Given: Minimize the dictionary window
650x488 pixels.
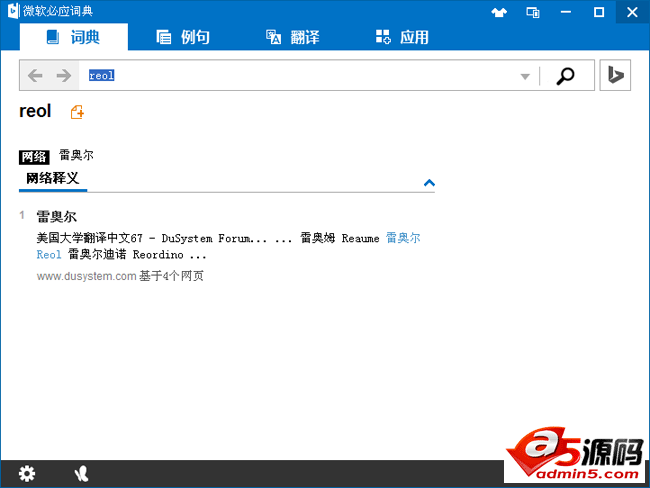Looking at the screenshot, I should coord(566,12).
